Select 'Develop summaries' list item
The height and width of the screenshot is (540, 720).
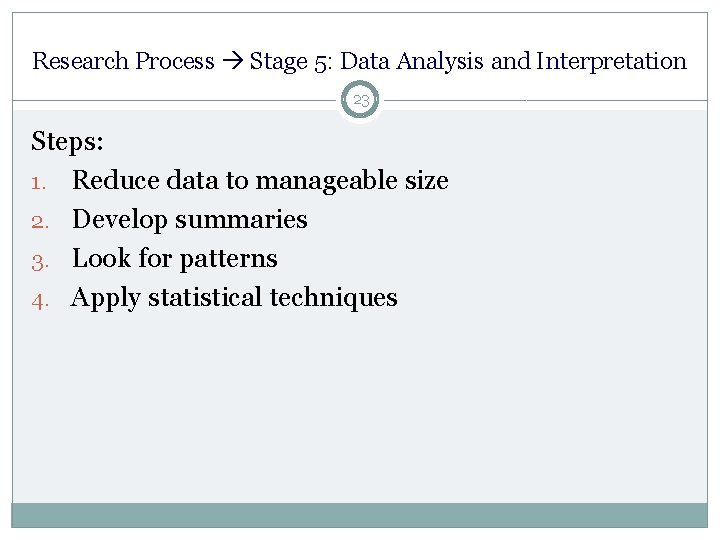190,219
